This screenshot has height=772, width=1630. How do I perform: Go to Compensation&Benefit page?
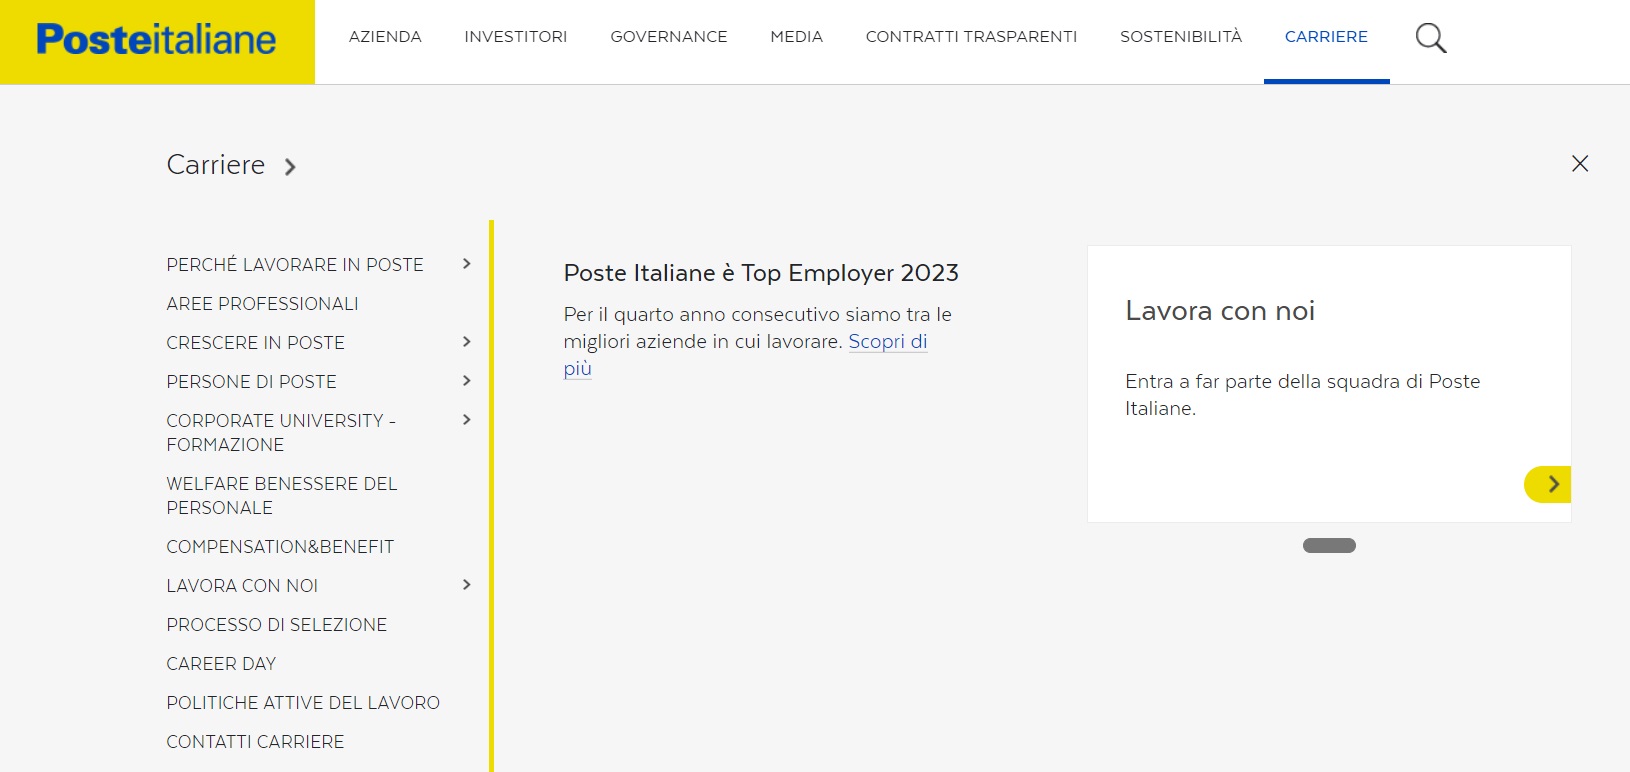tap(281, 547)
